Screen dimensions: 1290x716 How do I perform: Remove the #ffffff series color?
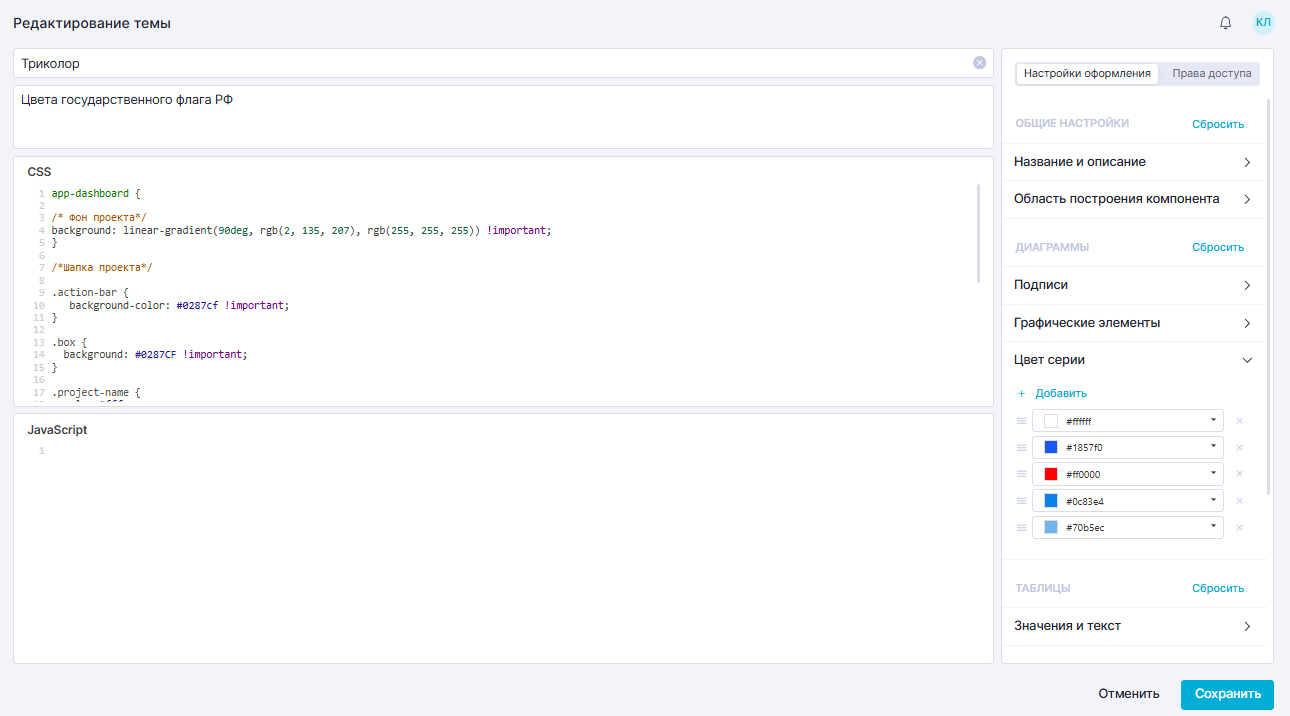pyautogui.click(x=1239, y=421)
